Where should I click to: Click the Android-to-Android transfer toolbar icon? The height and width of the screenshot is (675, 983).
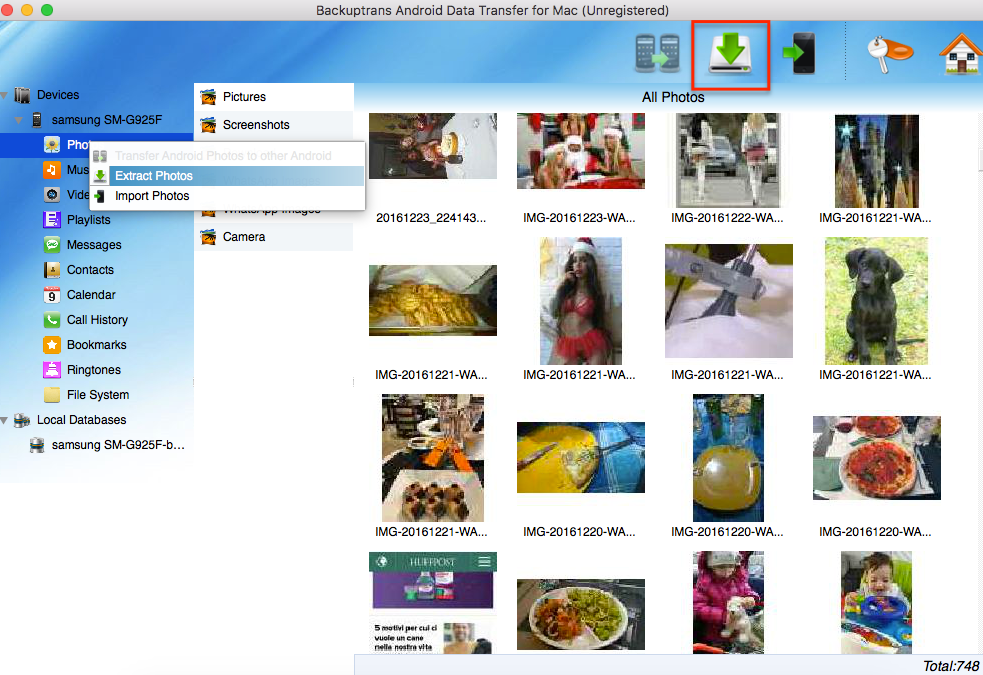point(657,53)
